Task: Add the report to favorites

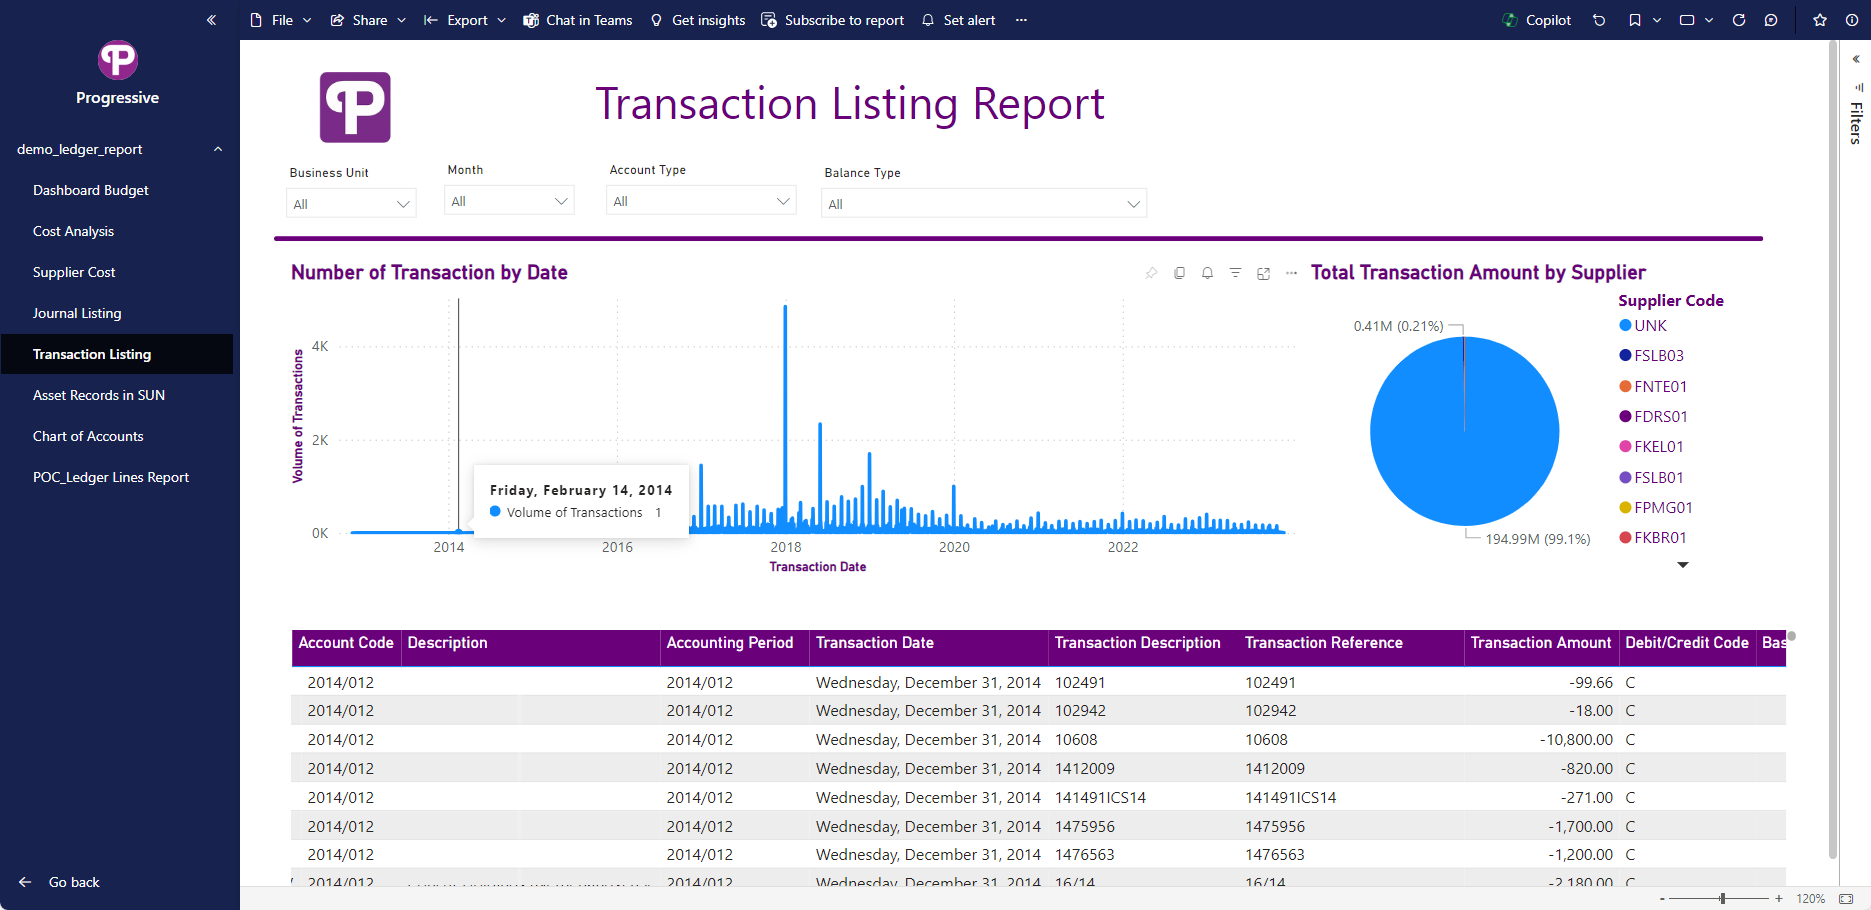Action: 1820,19
